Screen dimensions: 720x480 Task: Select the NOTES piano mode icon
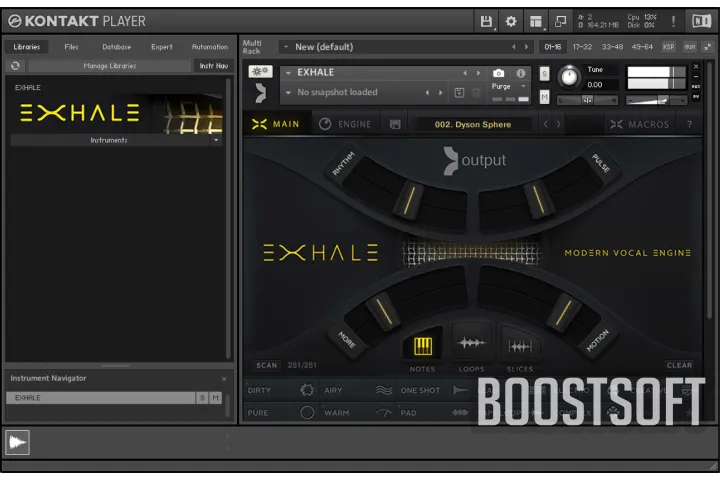tap(422, 346)
